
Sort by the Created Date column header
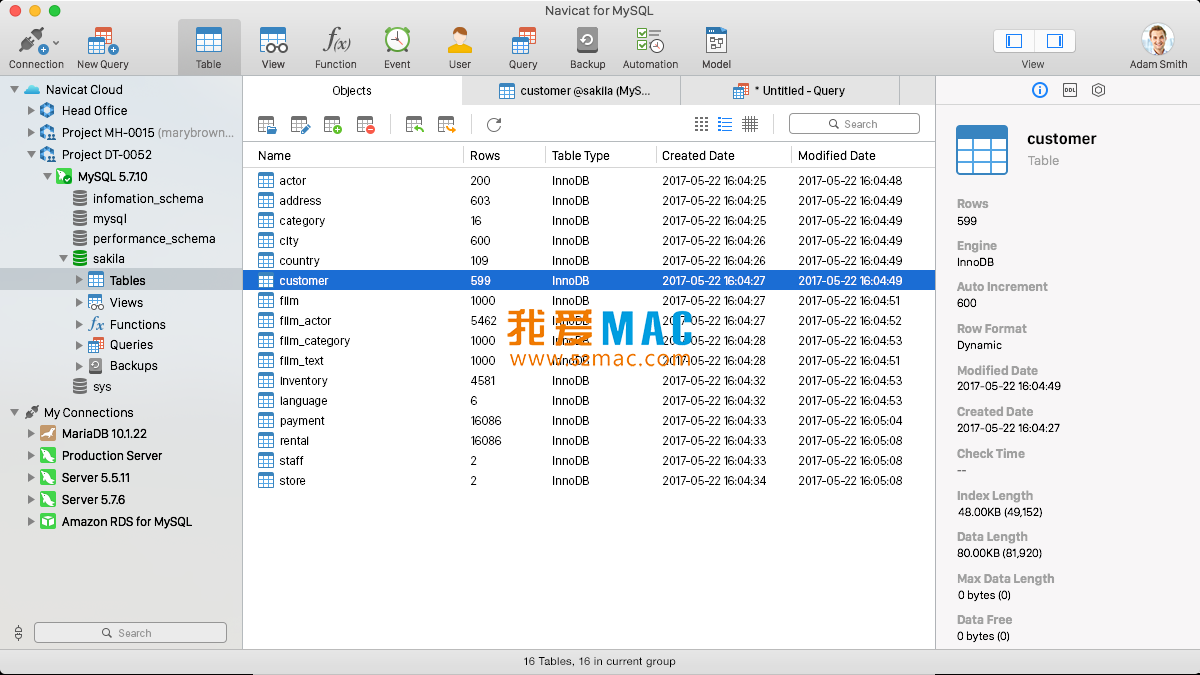(724, 156)
